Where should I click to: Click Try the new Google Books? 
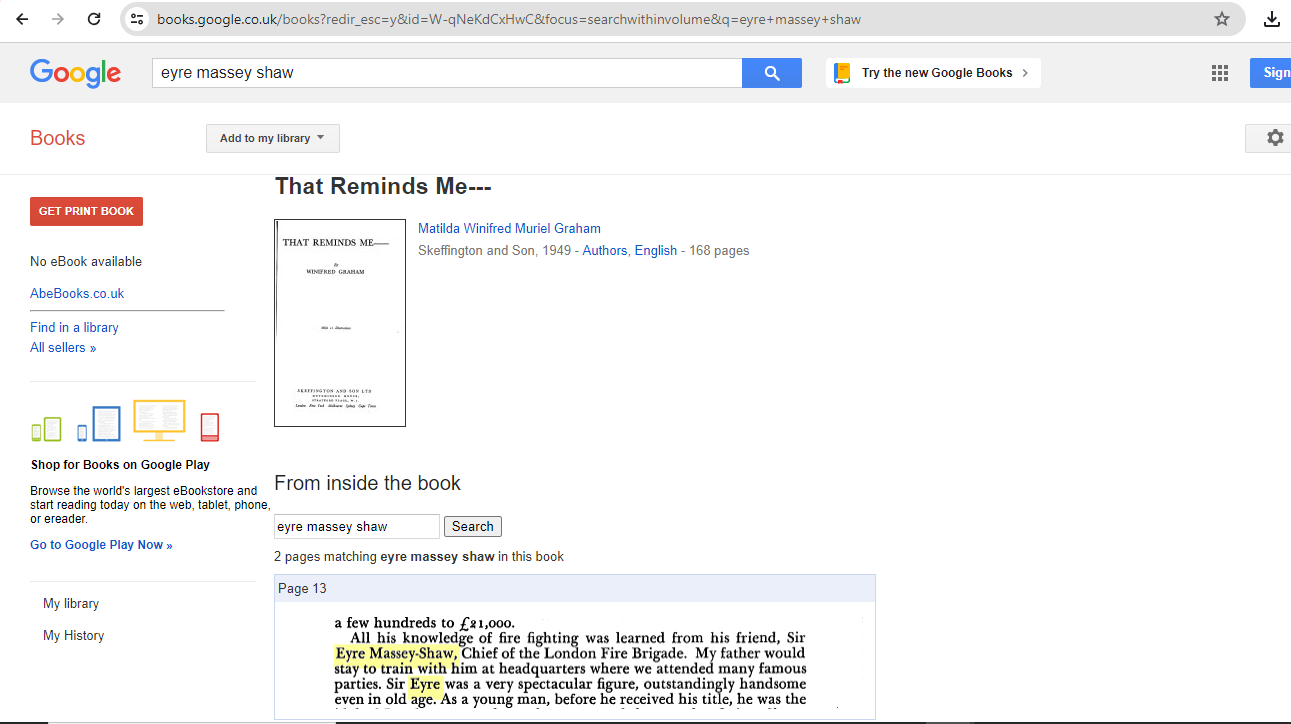(x=933, y=73)
